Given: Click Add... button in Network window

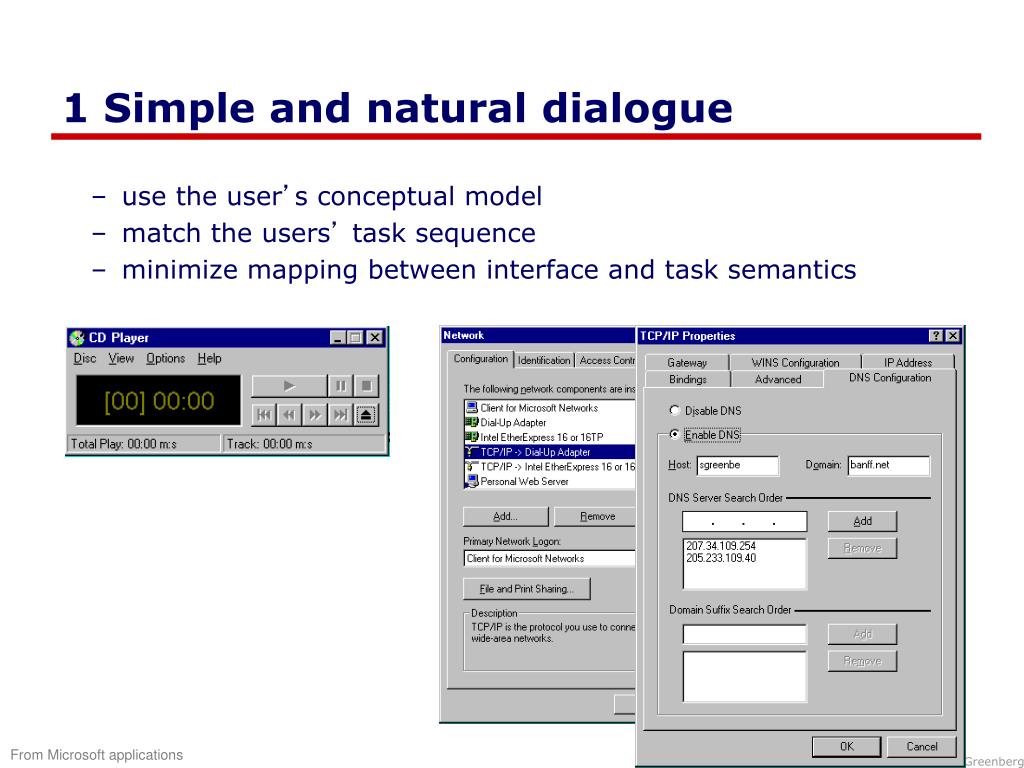Looking at the screenshot, I should (505, 516).
